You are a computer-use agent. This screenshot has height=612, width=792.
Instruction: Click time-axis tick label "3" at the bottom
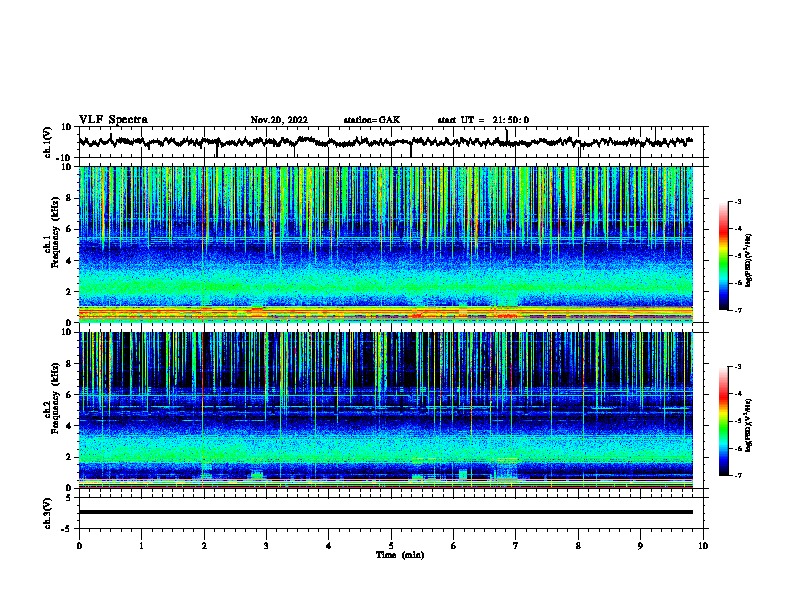(x=266, y=546)
